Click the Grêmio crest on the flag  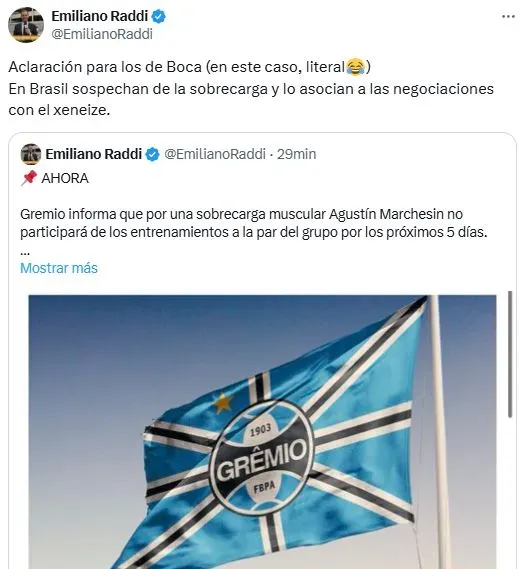point(262,456)
